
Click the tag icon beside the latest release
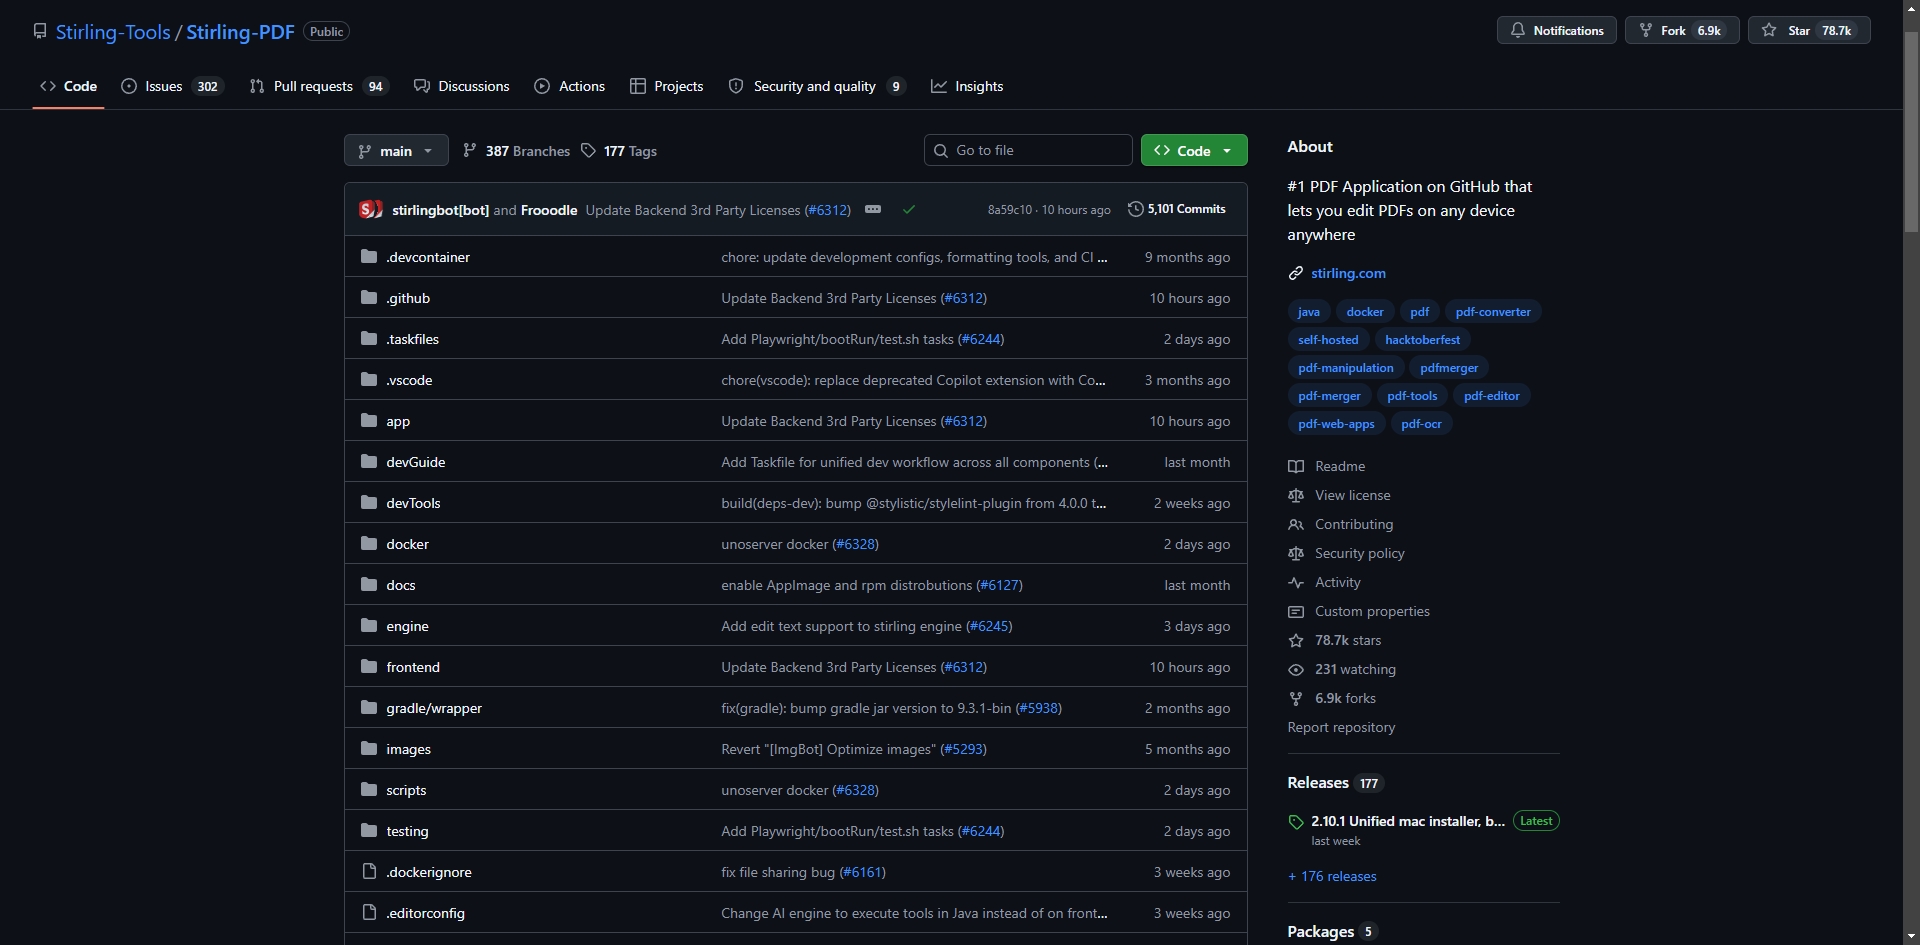click(1296, 822)
